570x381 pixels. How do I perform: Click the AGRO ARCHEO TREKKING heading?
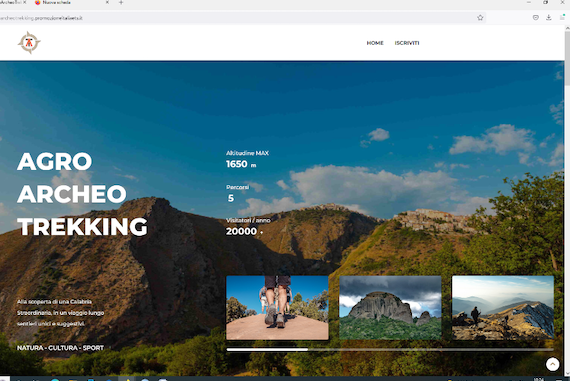coord(82,194)
